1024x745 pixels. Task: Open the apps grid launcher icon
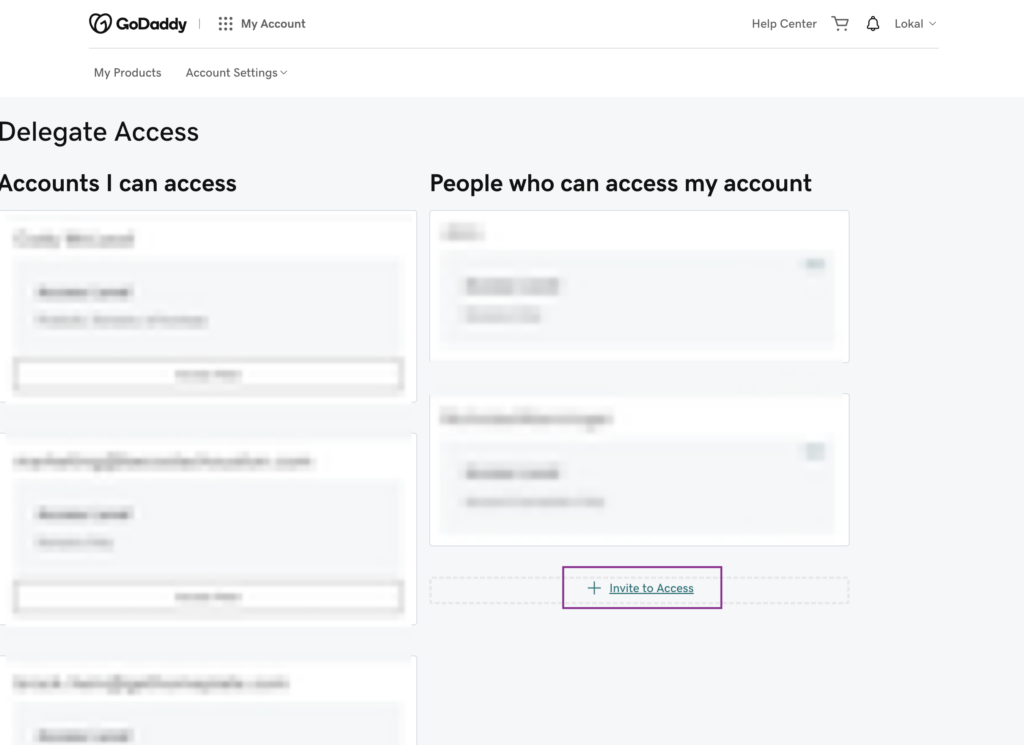coord(225,24)
